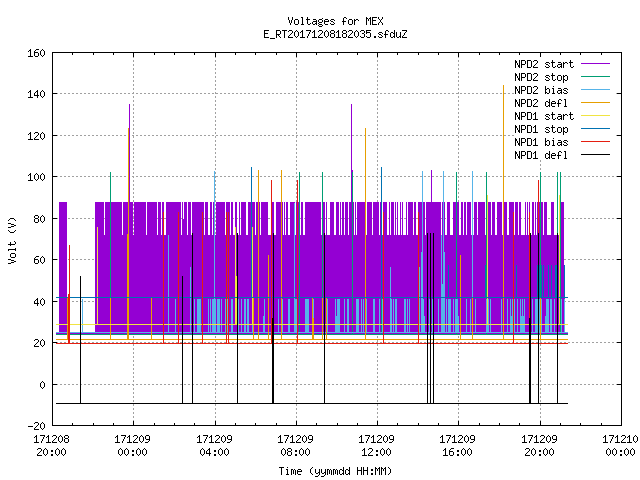The image size is (640, 480).
Task: Click the 171209 00:00 time tick label
Action: point(132,446)
